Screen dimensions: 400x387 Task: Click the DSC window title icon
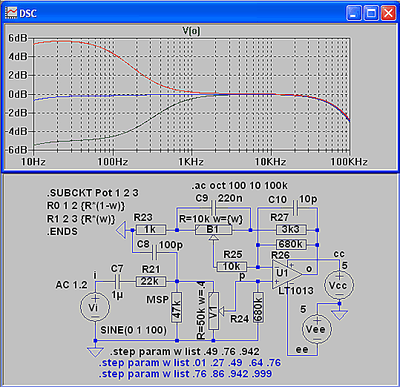click(11, 13)
